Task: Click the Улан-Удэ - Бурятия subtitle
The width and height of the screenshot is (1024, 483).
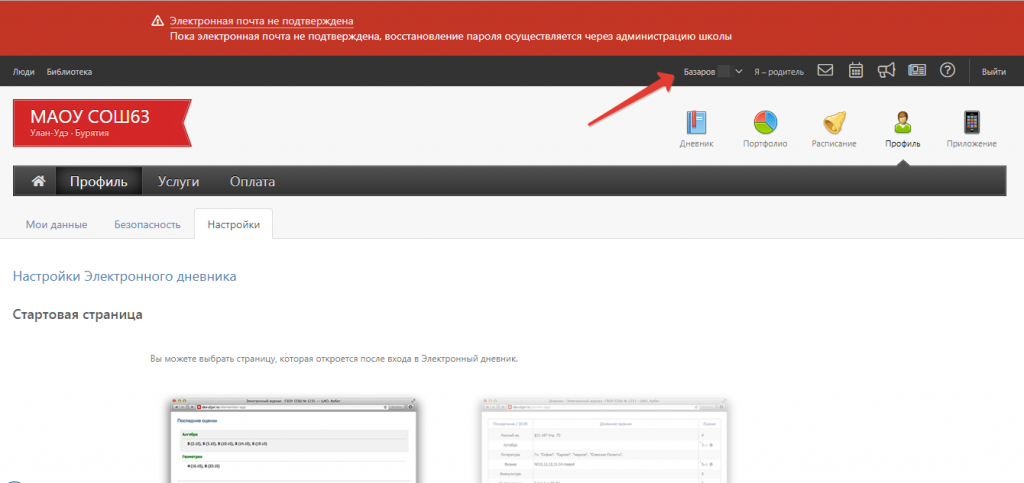Action: 69,133
